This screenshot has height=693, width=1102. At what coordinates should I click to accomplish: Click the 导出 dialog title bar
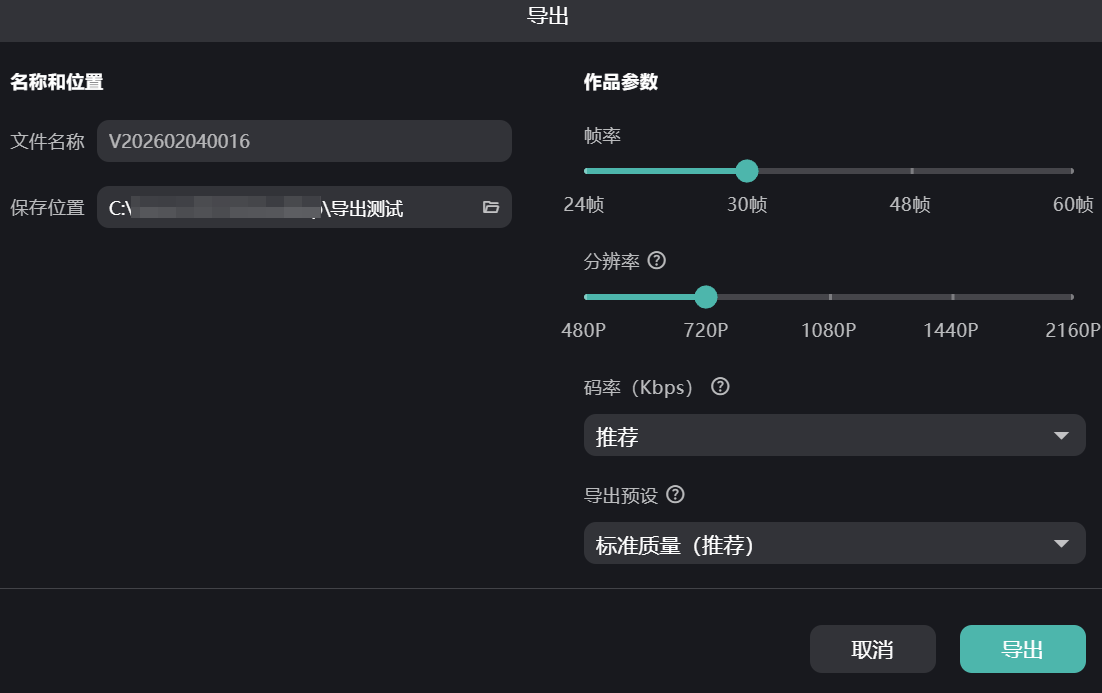pos(548,16)
